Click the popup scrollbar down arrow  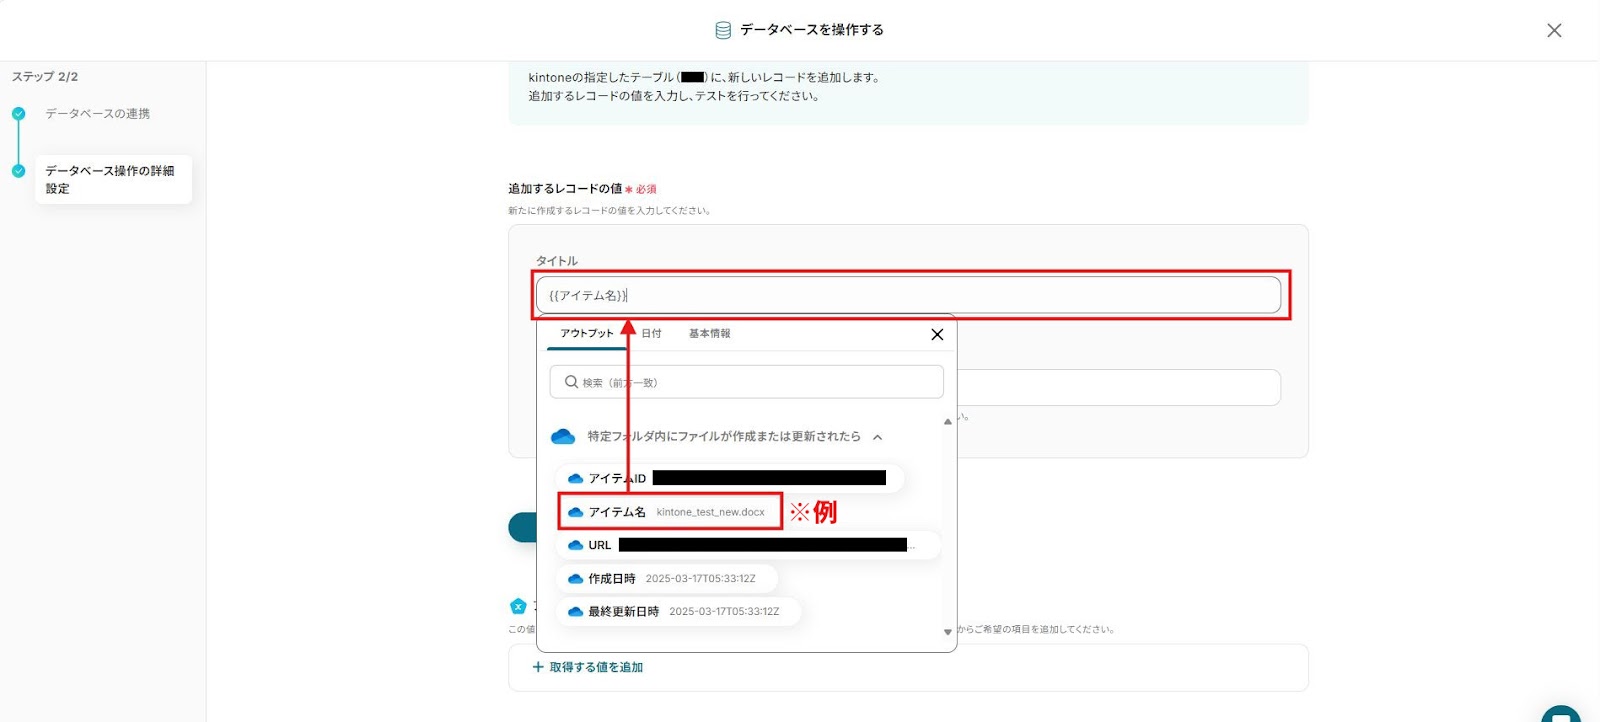[948, 632]
